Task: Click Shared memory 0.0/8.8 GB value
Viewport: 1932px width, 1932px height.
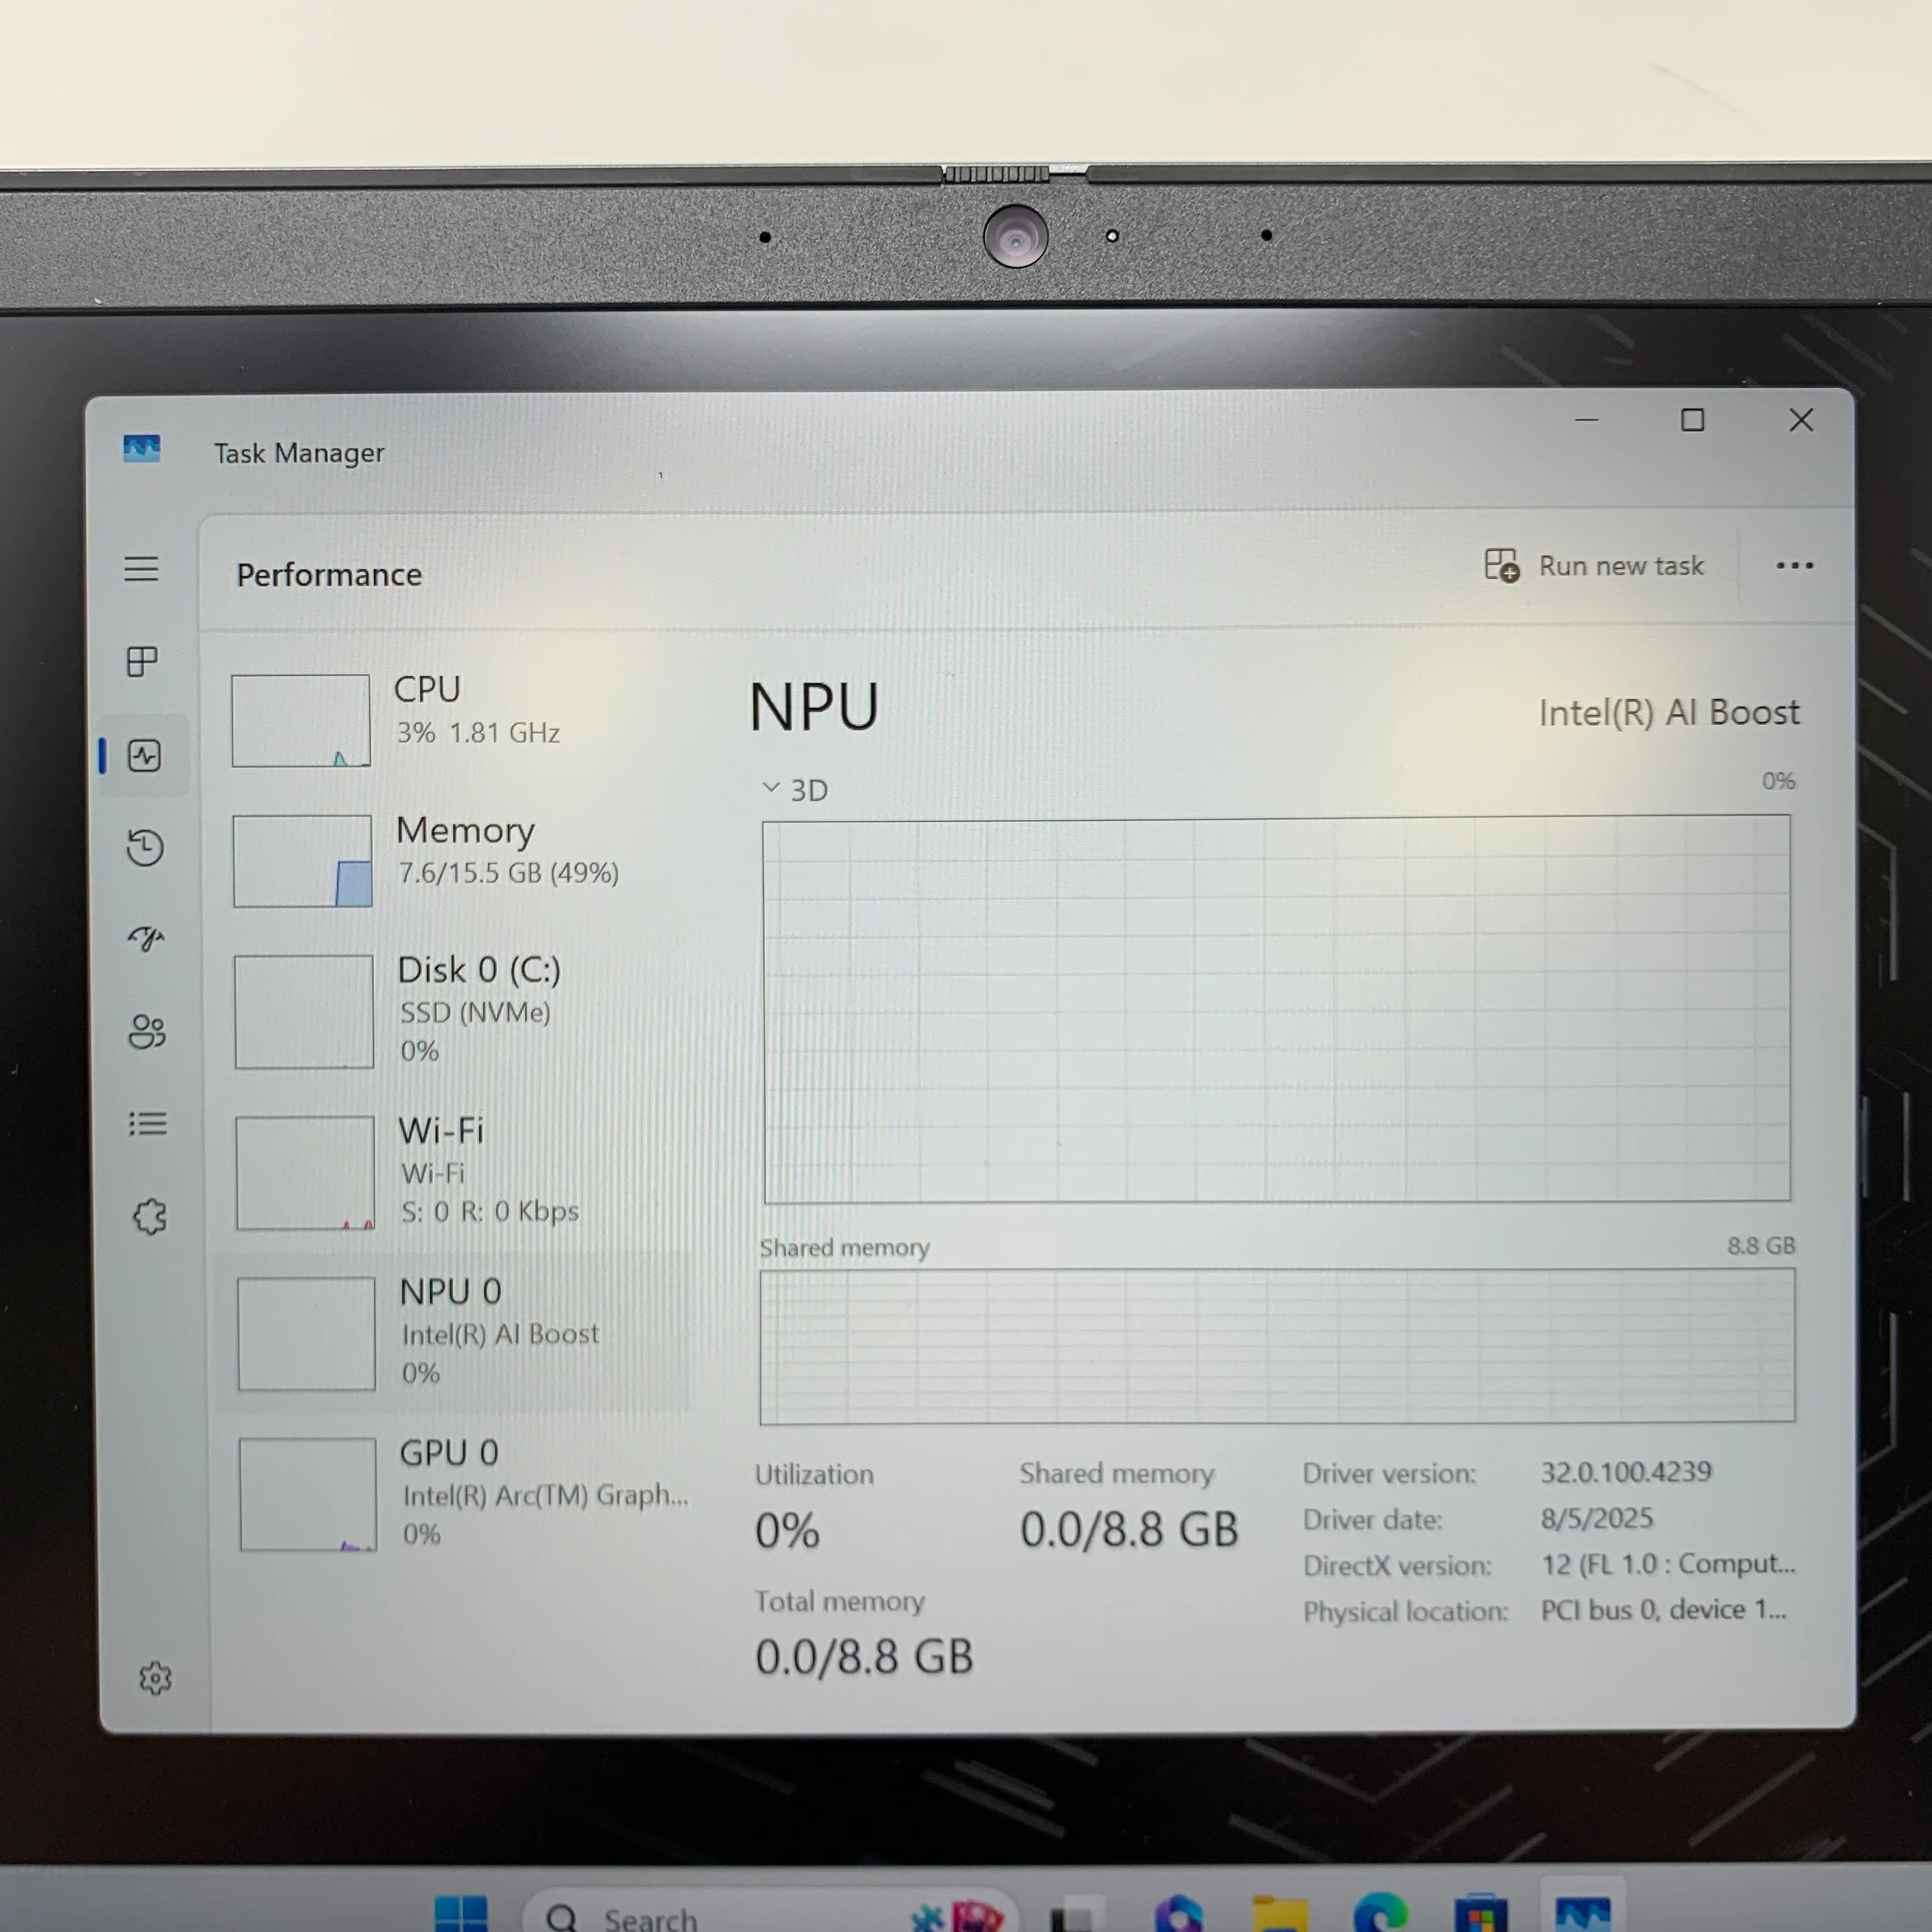Action: [1129, 1530]
